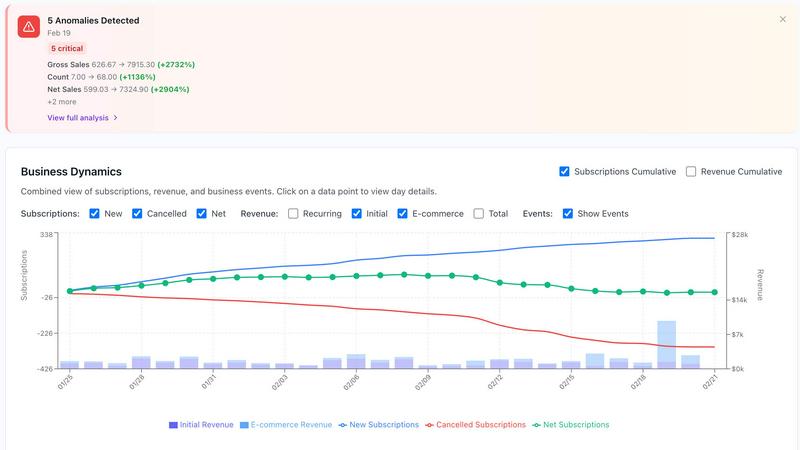This screenshot has height=450, width=800.
Task: Enable the Revenue Cumulative checkbox
Action: 691,171
